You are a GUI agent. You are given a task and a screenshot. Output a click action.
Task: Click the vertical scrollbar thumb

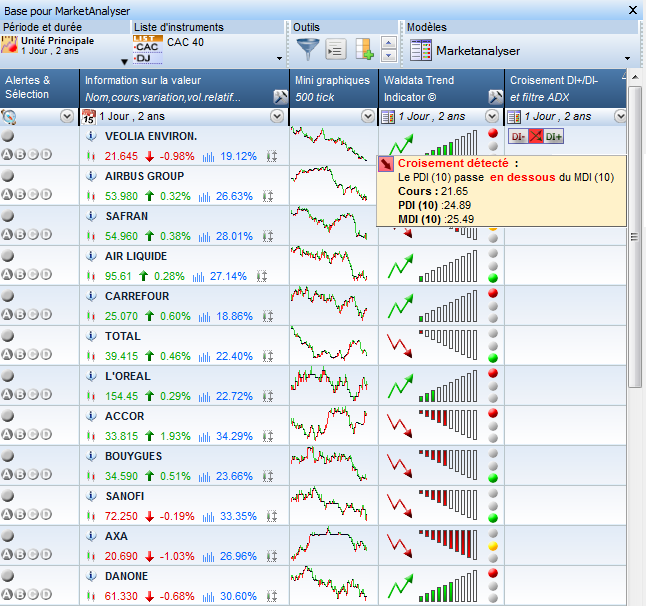click(x=635, y=237)
